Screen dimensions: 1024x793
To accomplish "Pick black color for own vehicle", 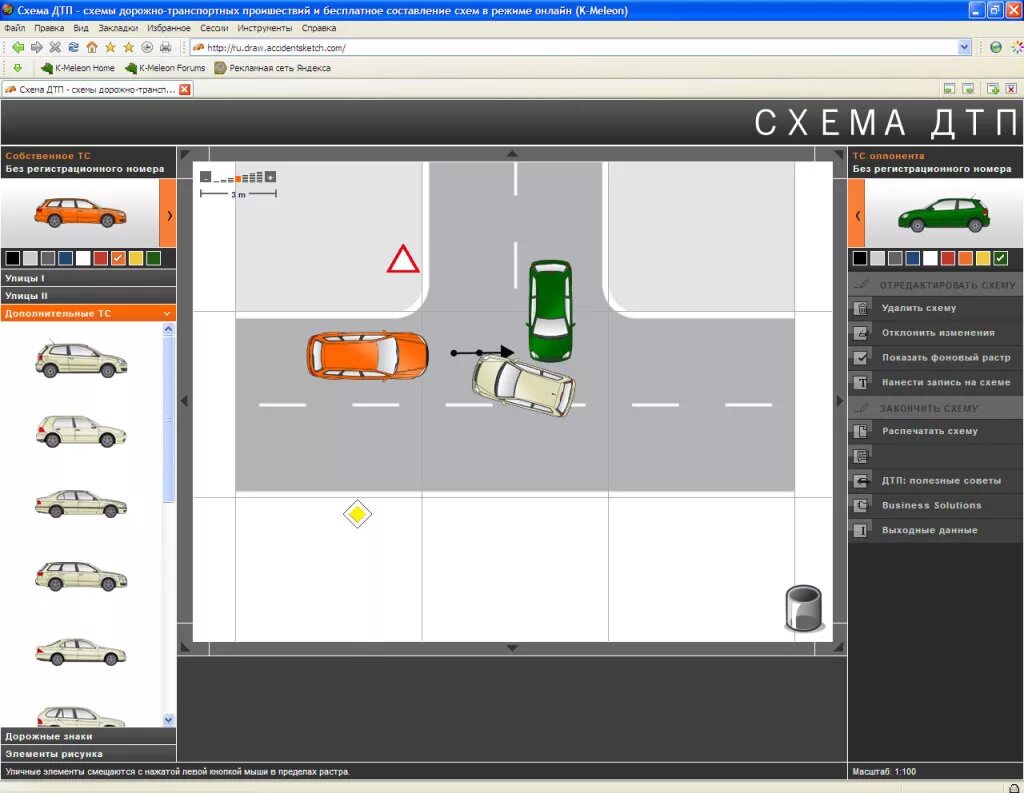I will click(x=12, y=258).
